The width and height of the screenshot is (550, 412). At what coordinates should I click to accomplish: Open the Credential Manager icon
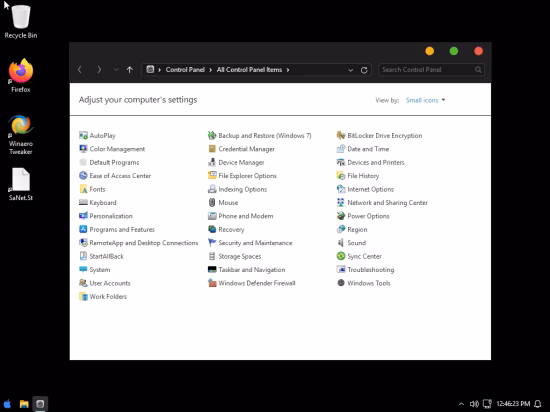pos(212,149)
